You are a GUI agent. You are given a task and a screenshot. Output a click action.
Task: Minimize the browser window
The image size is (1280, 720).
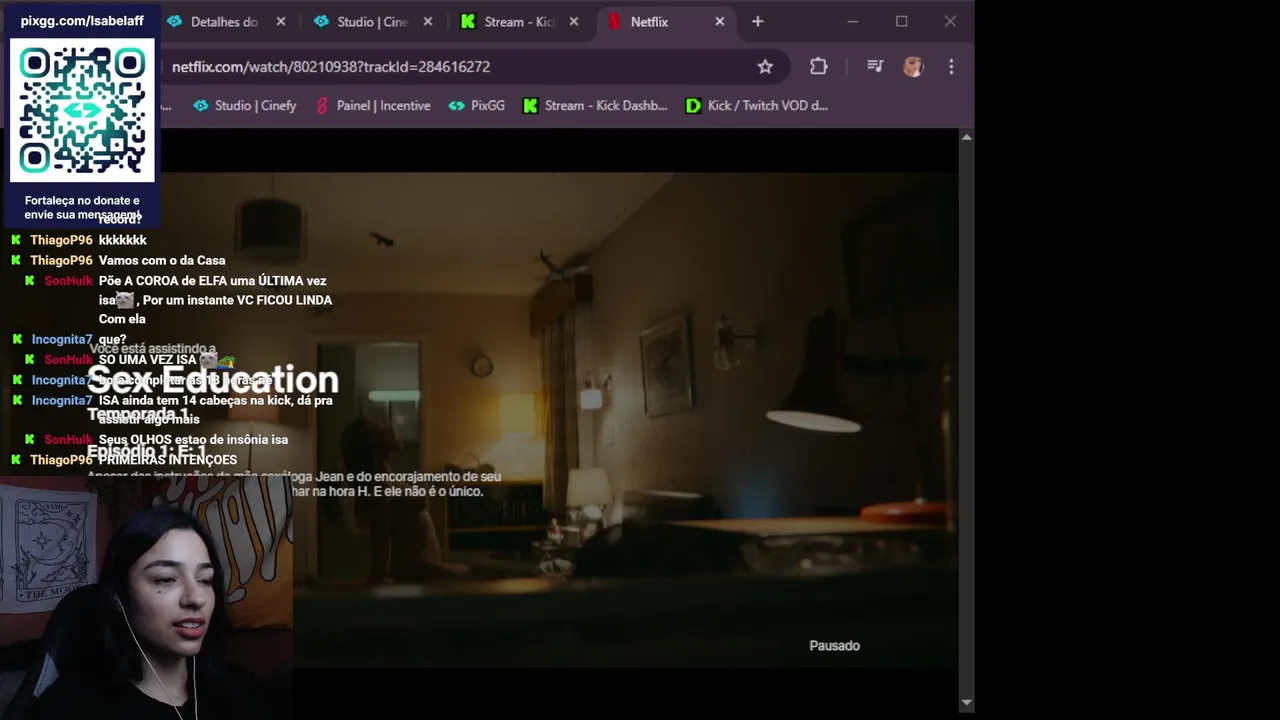pyautogui.click(x=853, y=22)
